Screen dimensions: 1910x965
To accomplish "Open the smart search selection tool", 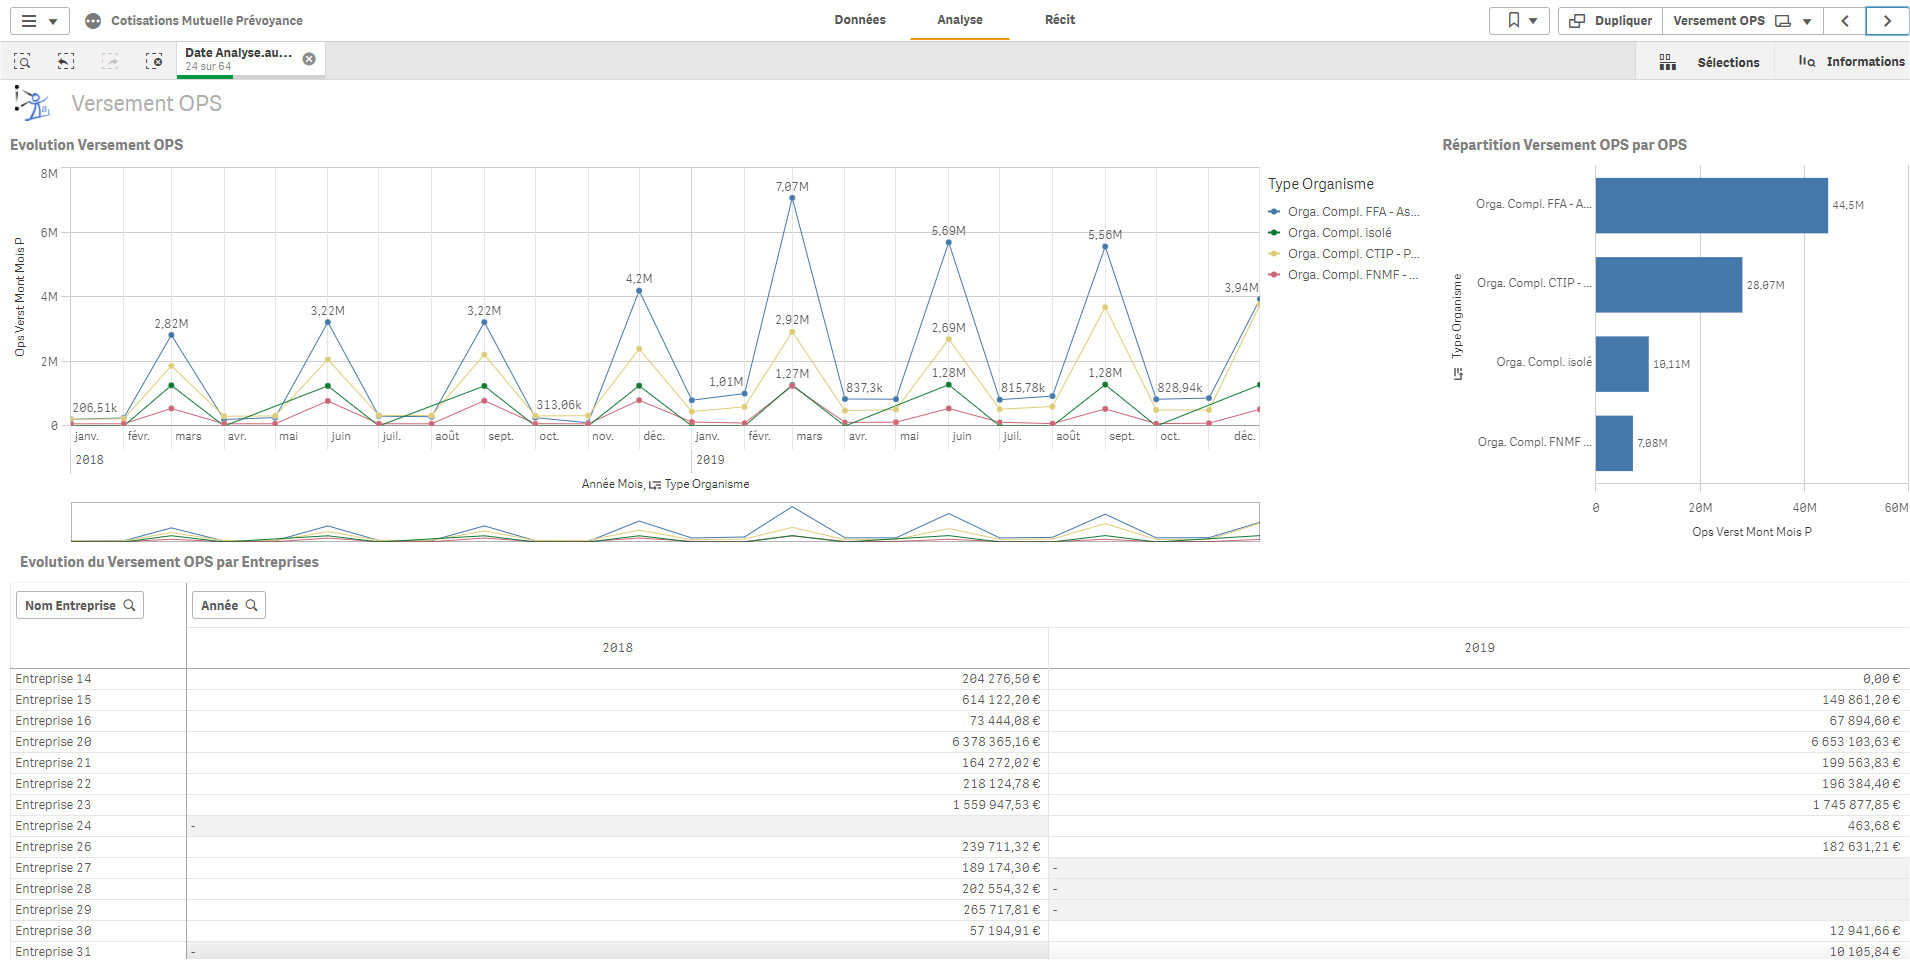I will tap(22, 62).
